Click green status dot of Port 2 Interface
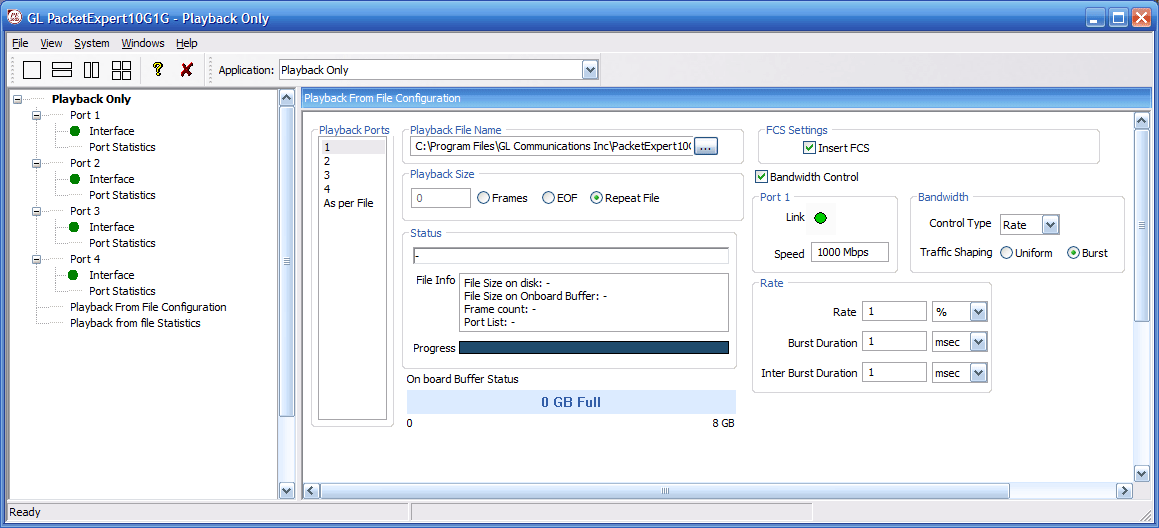 [x=75, y=179]
